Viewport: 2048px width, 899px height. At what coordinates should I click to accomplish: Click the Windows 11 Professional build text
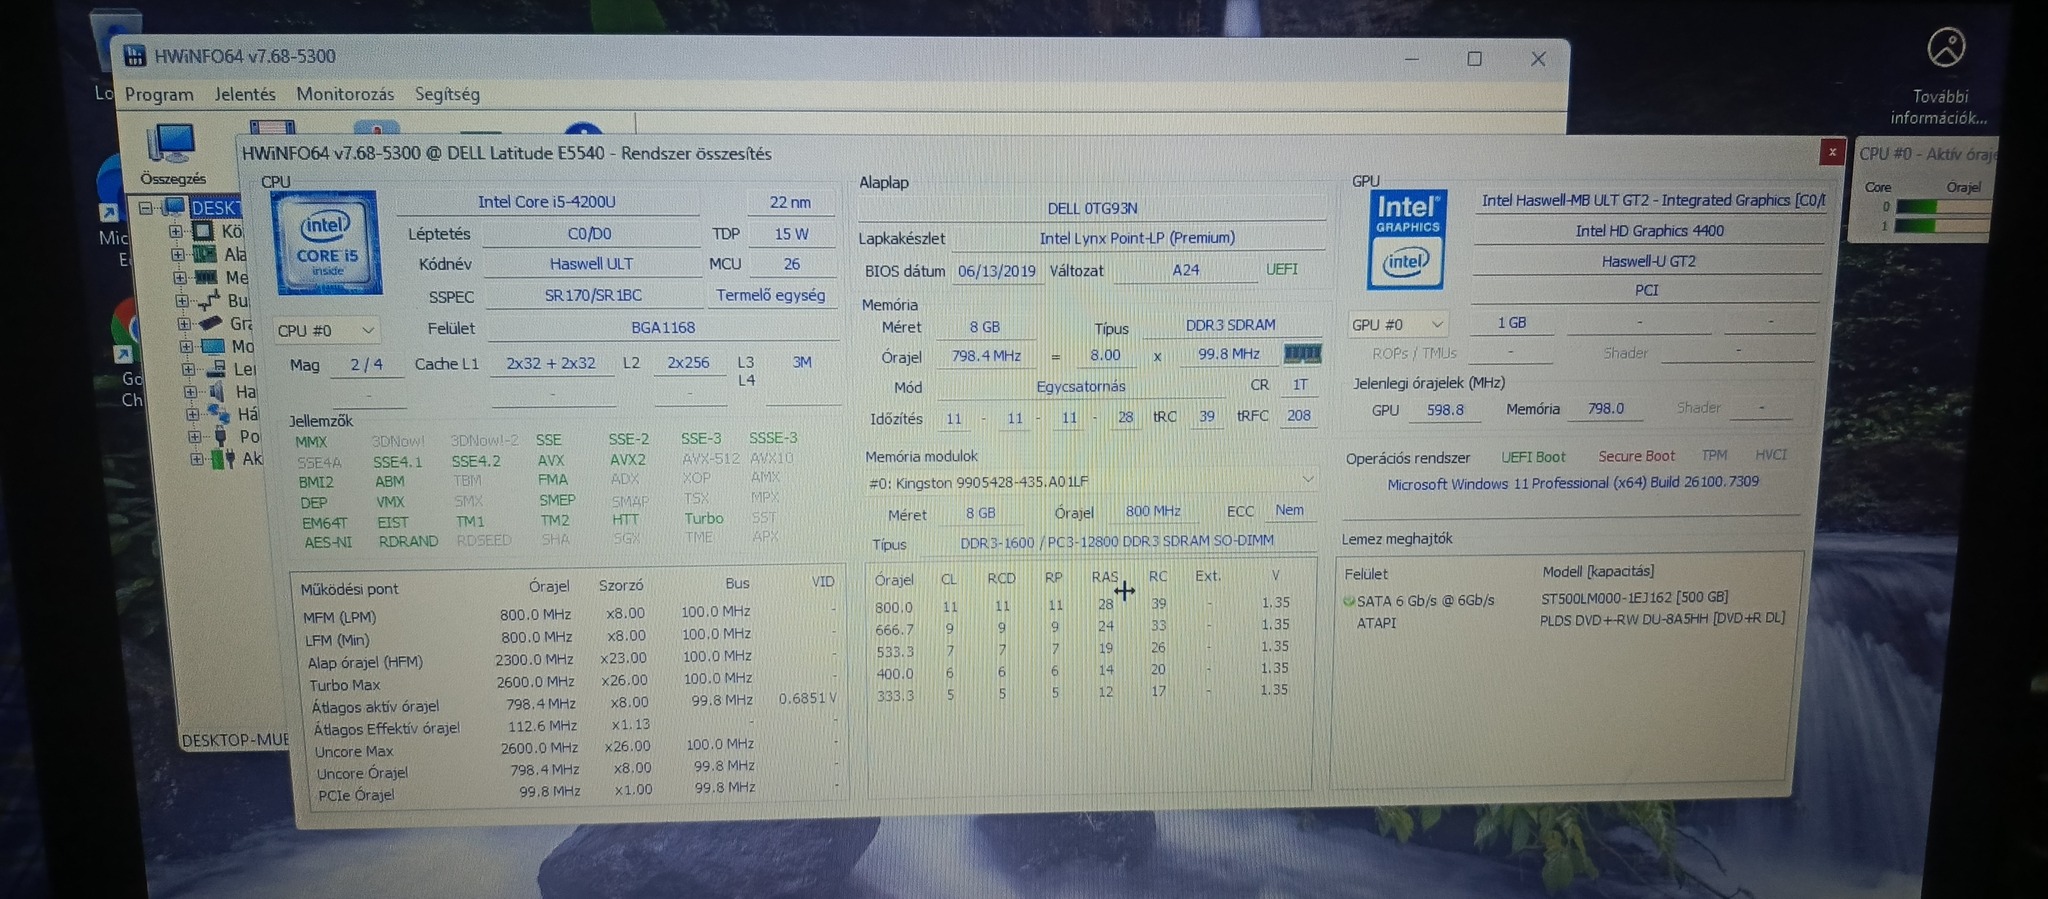tap(1573, 483)
